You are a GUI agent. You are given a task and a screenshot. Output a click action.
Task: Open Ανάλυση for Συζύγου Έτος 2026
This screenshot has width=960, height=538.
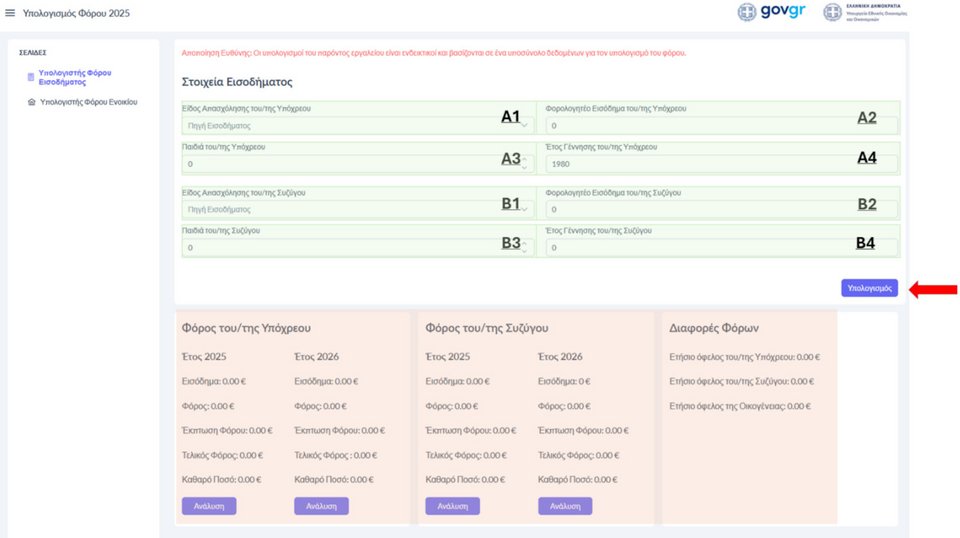565,506
